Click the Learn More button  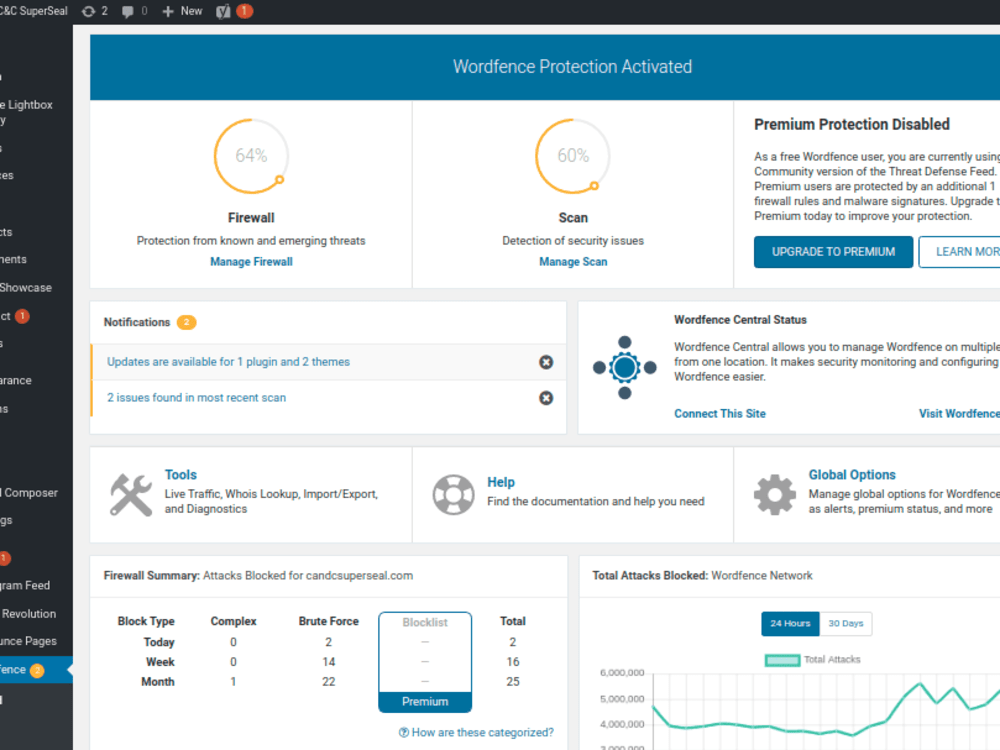[x=959, y=252]
